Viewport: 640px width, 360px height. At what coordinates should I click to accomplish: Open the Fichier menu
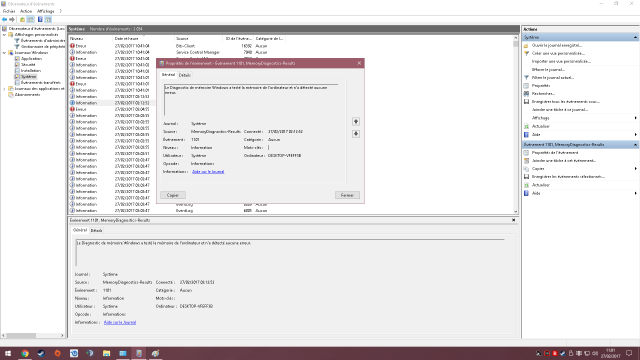(9, 11)
